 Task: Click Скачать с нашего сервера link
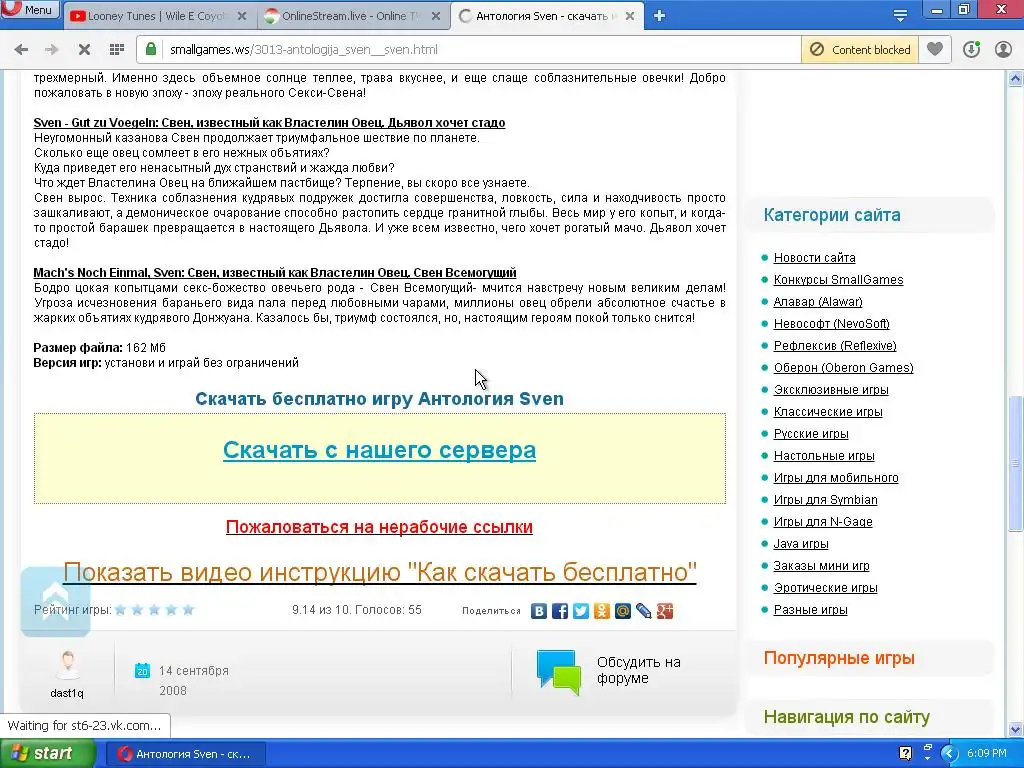point(379,450)
